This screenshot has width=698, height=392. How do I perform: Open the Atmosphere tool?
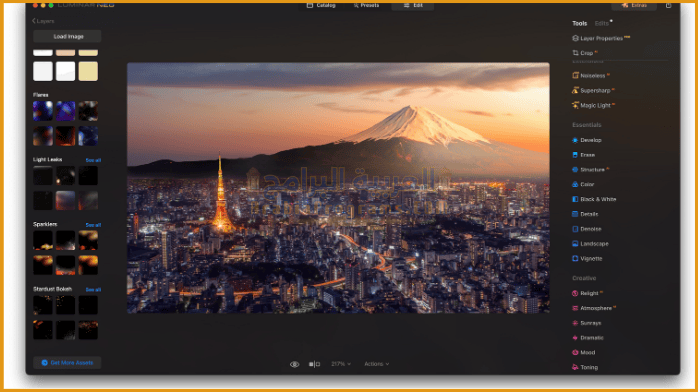(594, 308)
